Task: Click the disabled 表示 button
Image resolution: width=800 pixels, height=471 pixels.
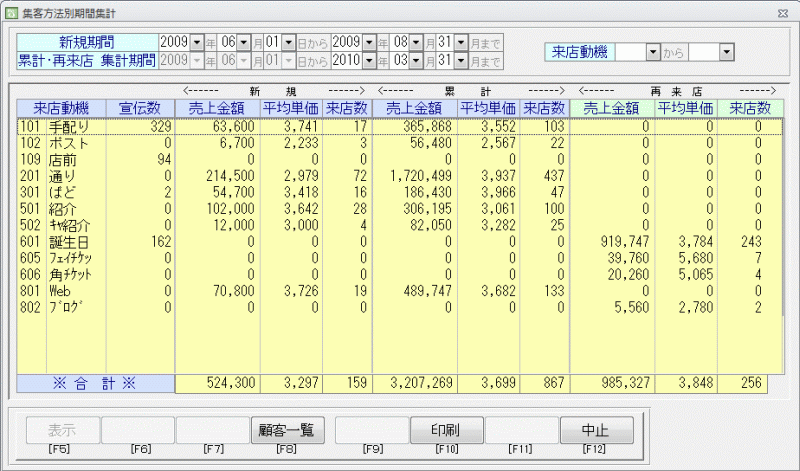Action: click(x=63, y=430)
